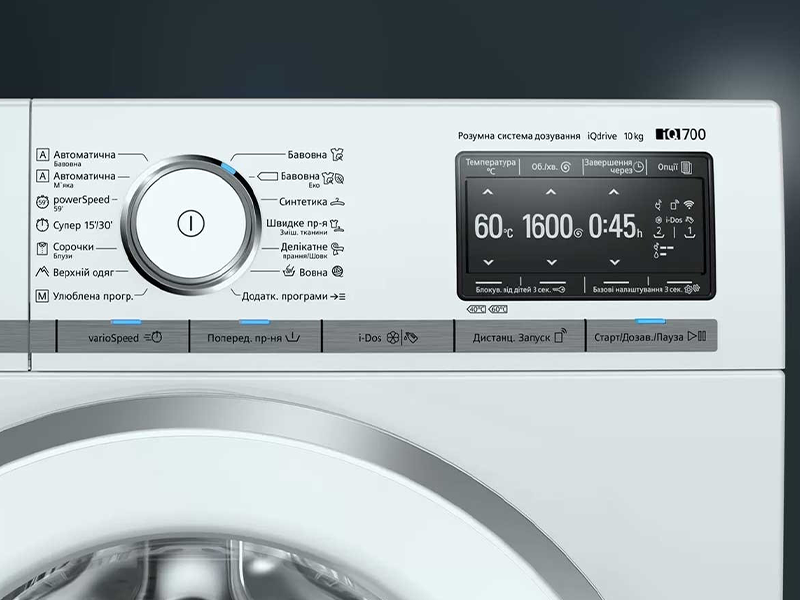Screen dimensions: 800x600
Task: Choose the Верхній одяг program label
Action: (x=84, y=272)
